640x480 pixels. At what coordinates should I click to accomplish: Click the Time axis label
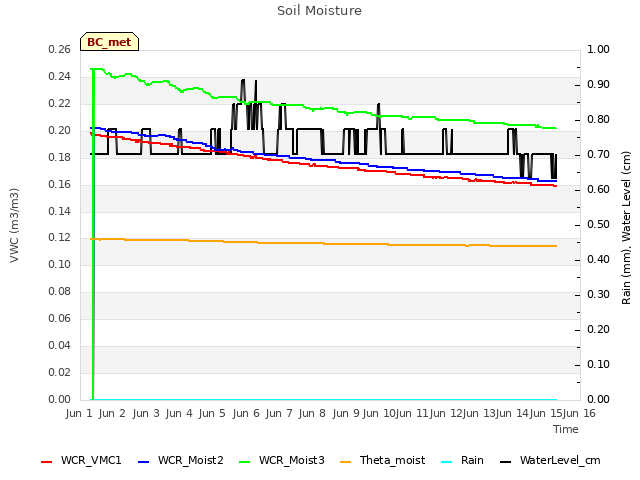[x=566, y=429]
